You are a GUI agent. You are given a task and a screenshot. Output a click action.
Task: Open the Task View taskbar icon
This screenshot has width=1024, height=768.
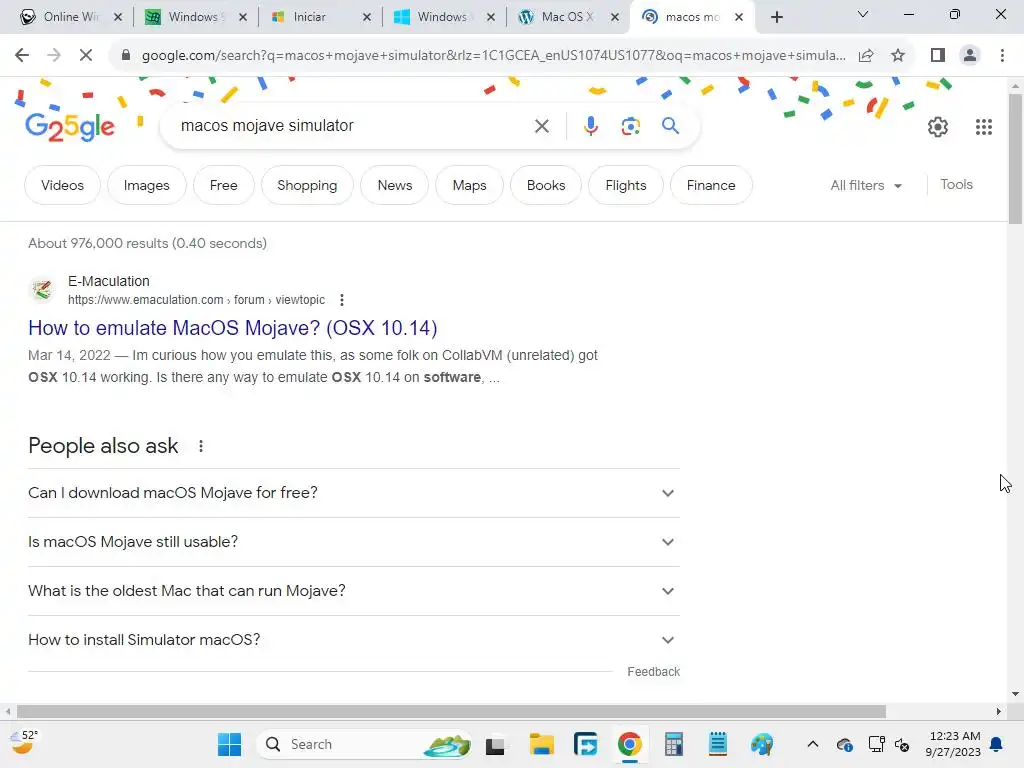click(x=495, y=744)
